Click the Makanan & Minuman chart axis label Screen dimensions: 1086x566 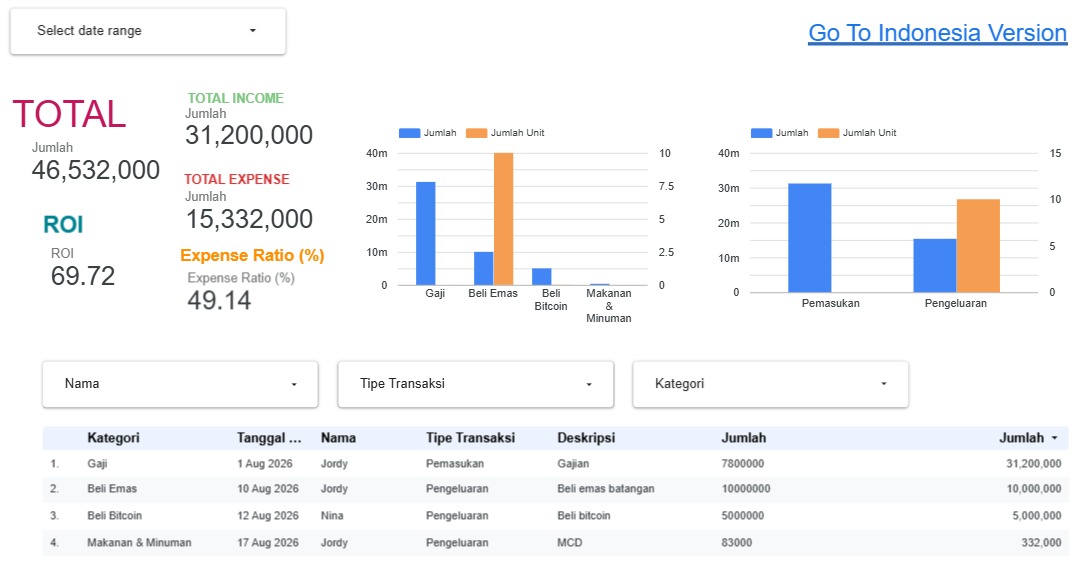pos(609,306)
